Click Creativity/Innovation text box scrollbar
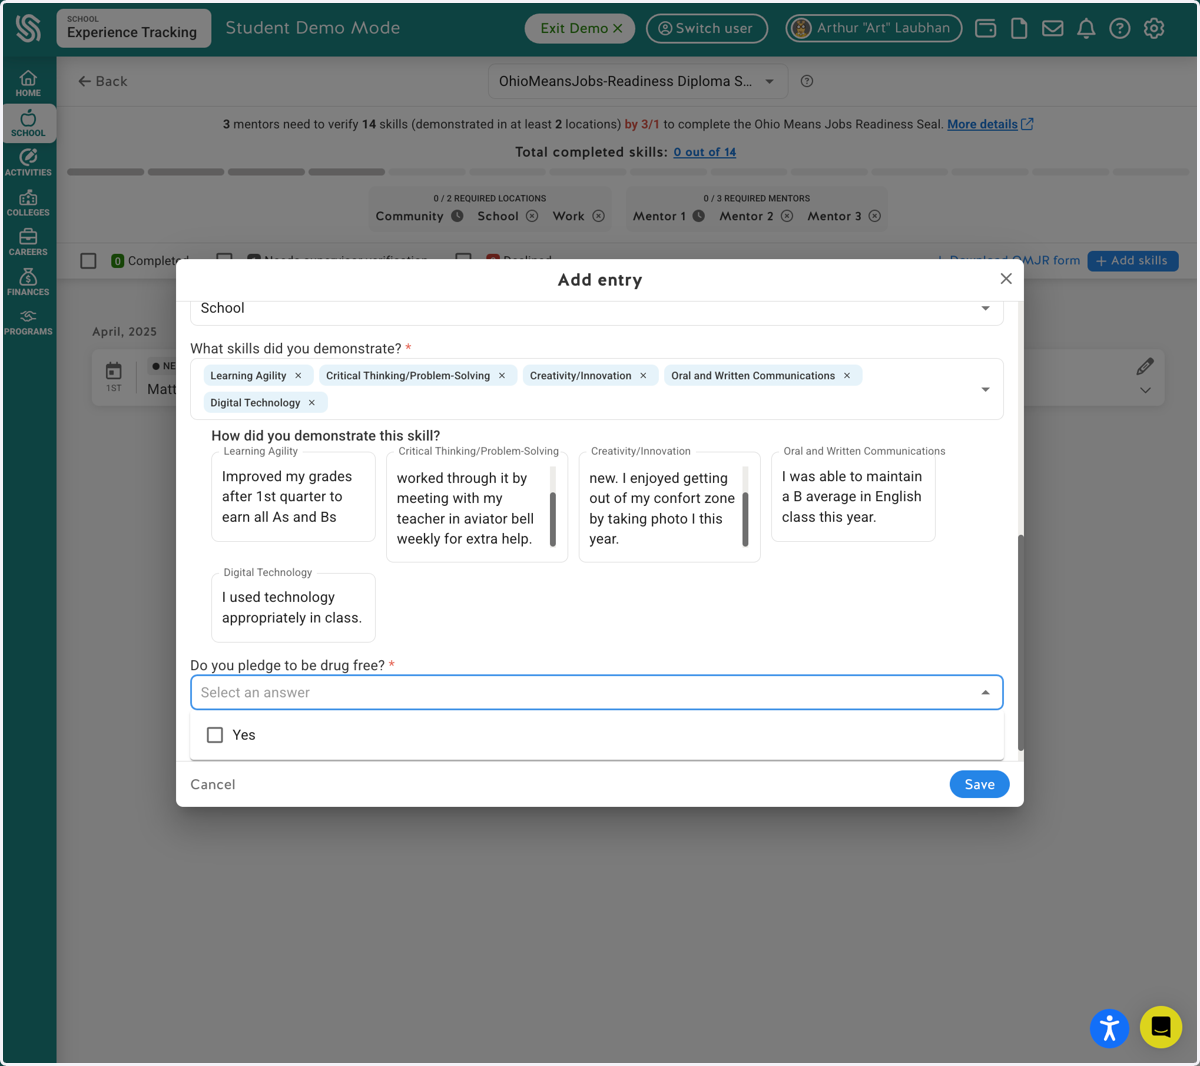Image resolution: width=1200 pixels, height=1066 pixels. 745,519
